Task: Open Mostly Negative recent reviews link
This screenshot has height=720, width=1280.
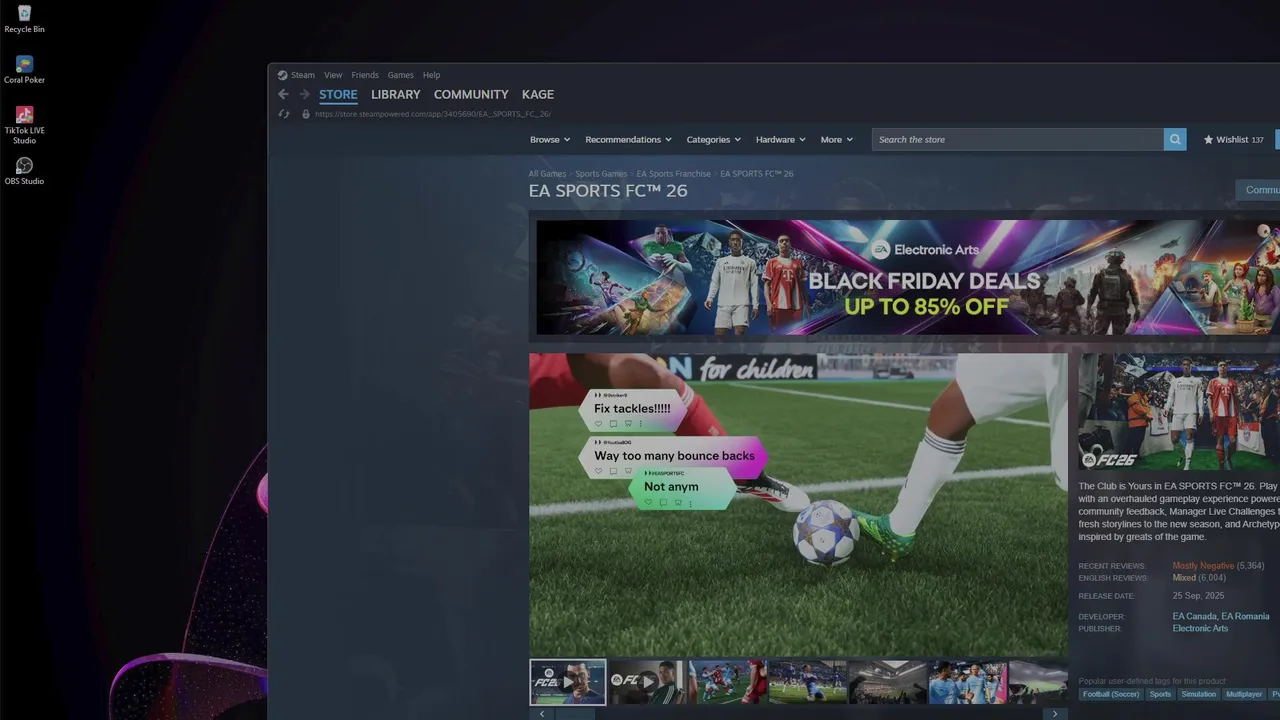Action: point(1203,566)
